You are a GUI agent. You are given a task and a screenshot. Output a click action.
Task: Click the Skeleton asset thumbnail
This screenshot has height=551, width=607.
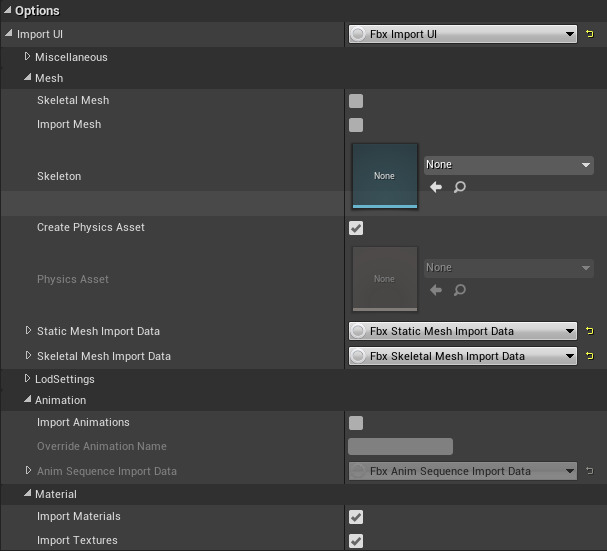coord(384,176)
